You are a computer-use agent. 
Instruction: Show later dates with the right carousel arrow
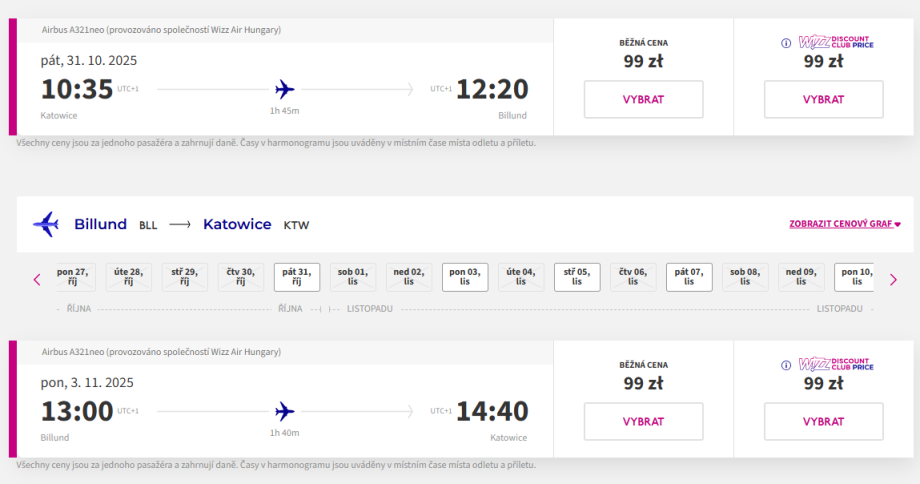pyautogui.click(x=893, y=280)
